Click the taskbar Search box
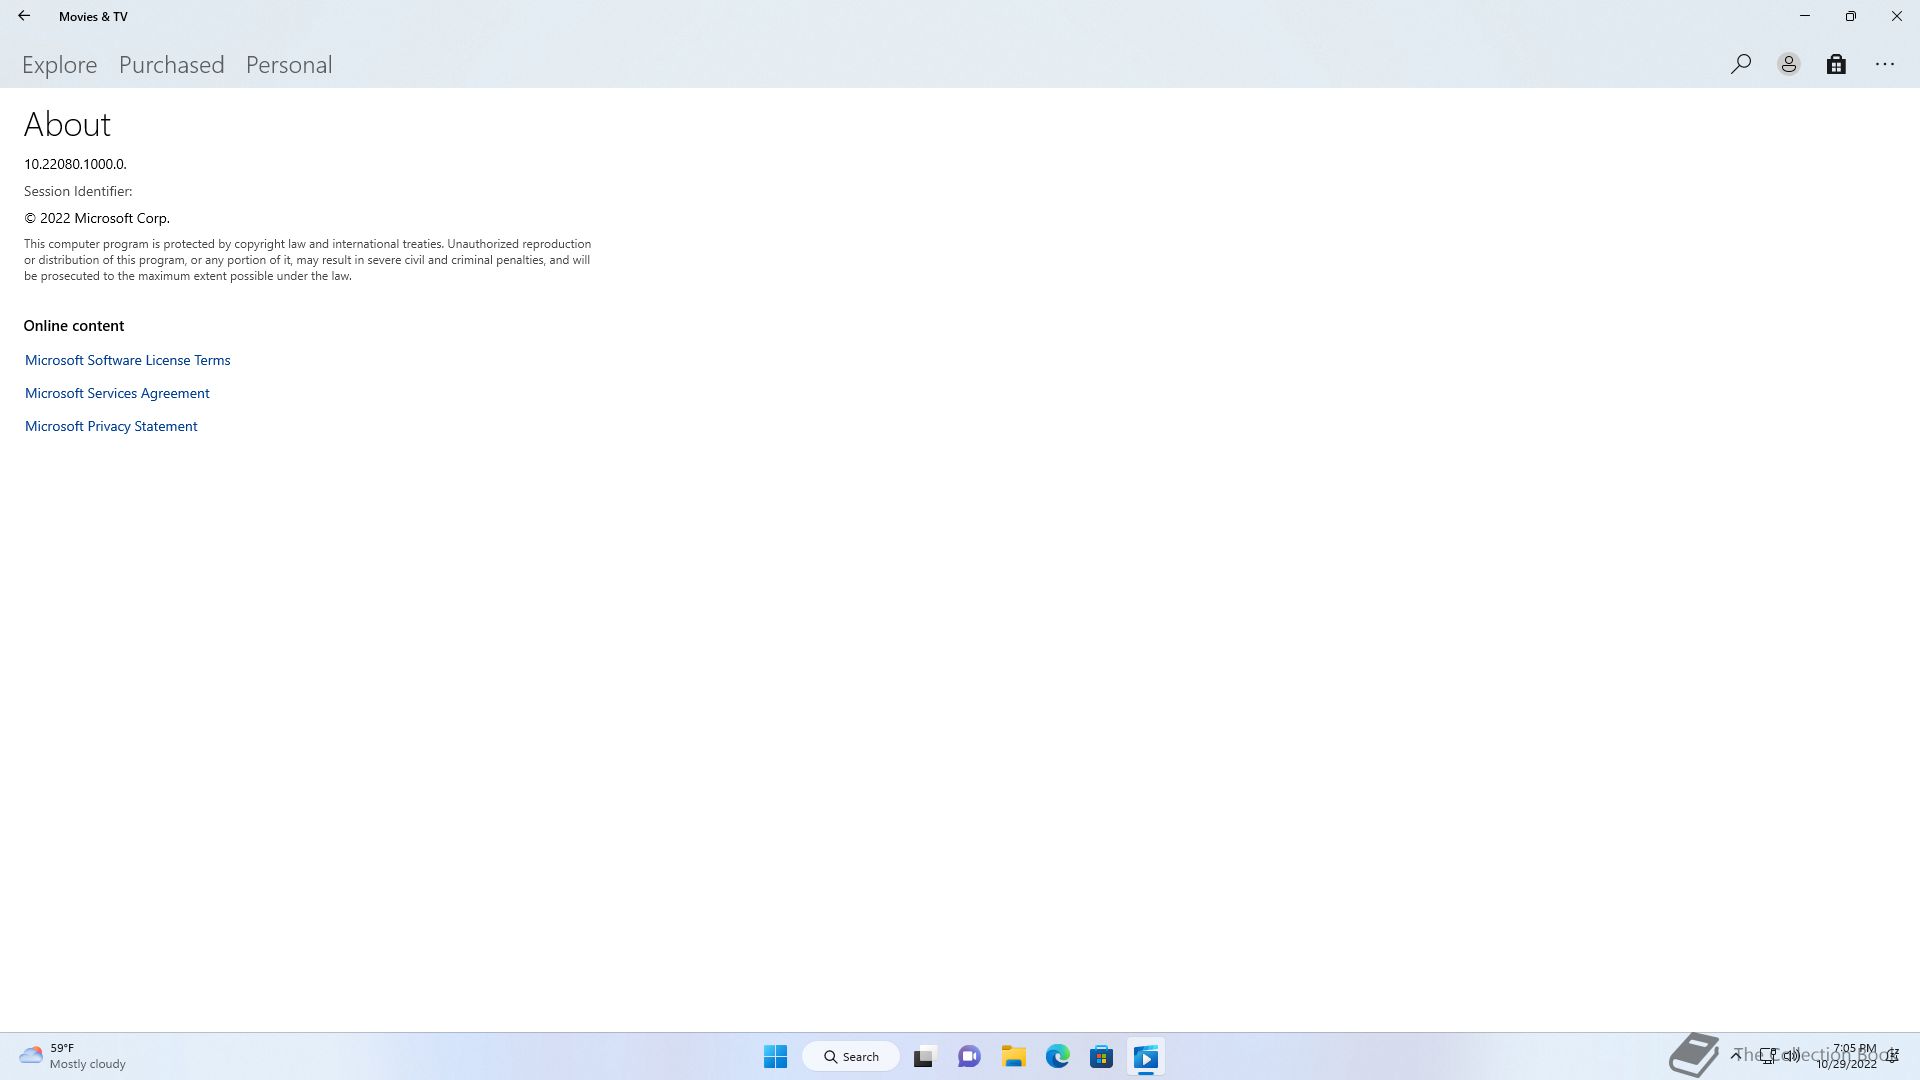The height and width of the screenshot is (1080, 1920). 852,1056
